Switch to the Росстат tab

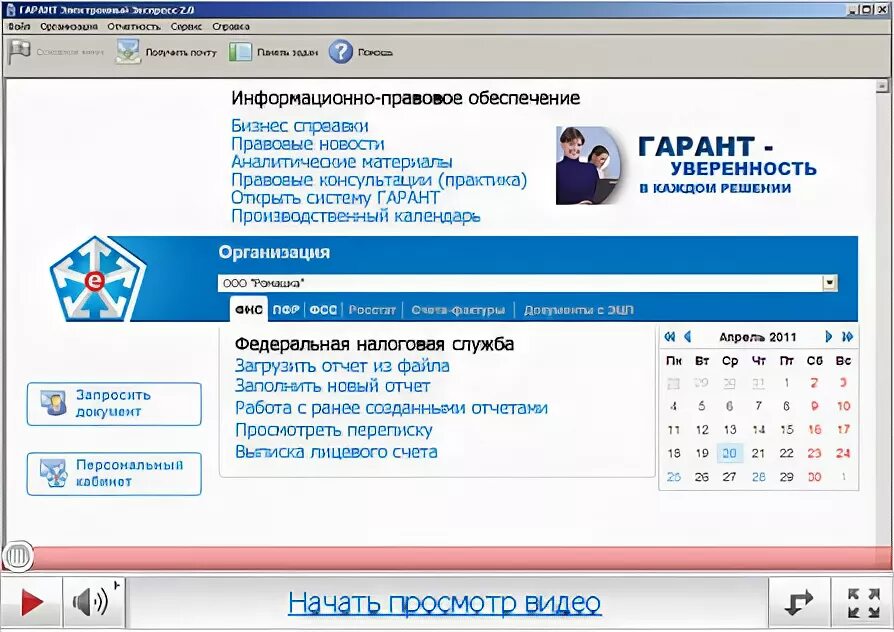[x=372, y=310]
